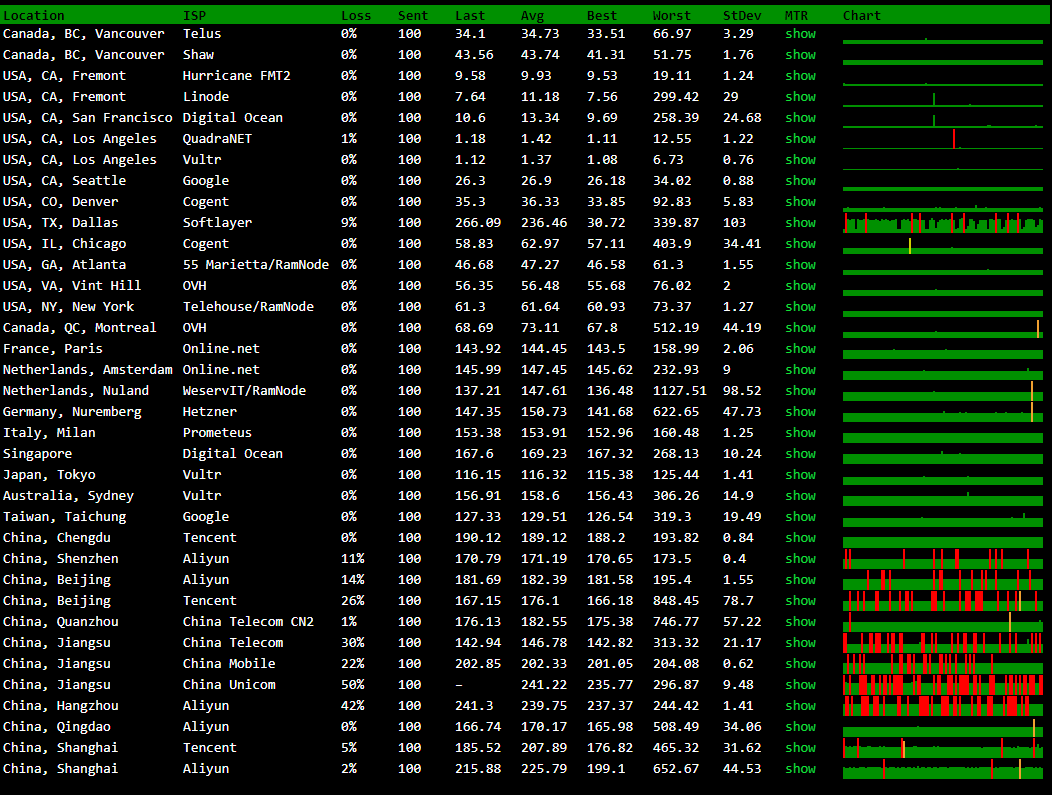
Task: Show MTR for Nuland WeservIT/RamNode
Action: [800, 390]
